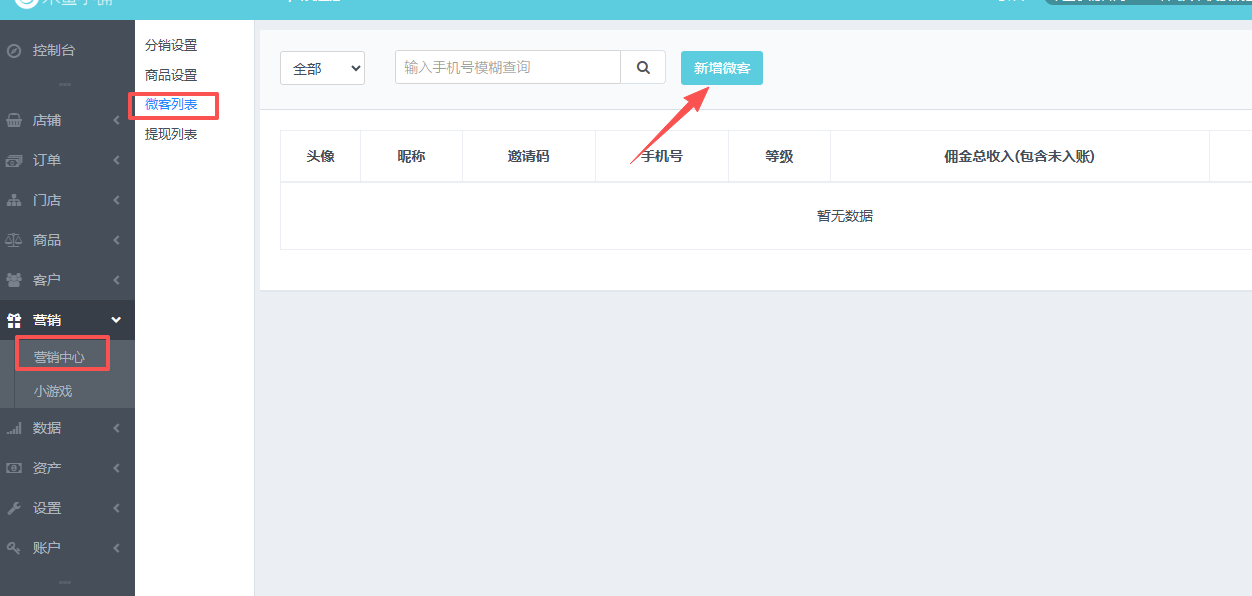Select 分销设置 in the secondary menu

click(x=171, y=45)
